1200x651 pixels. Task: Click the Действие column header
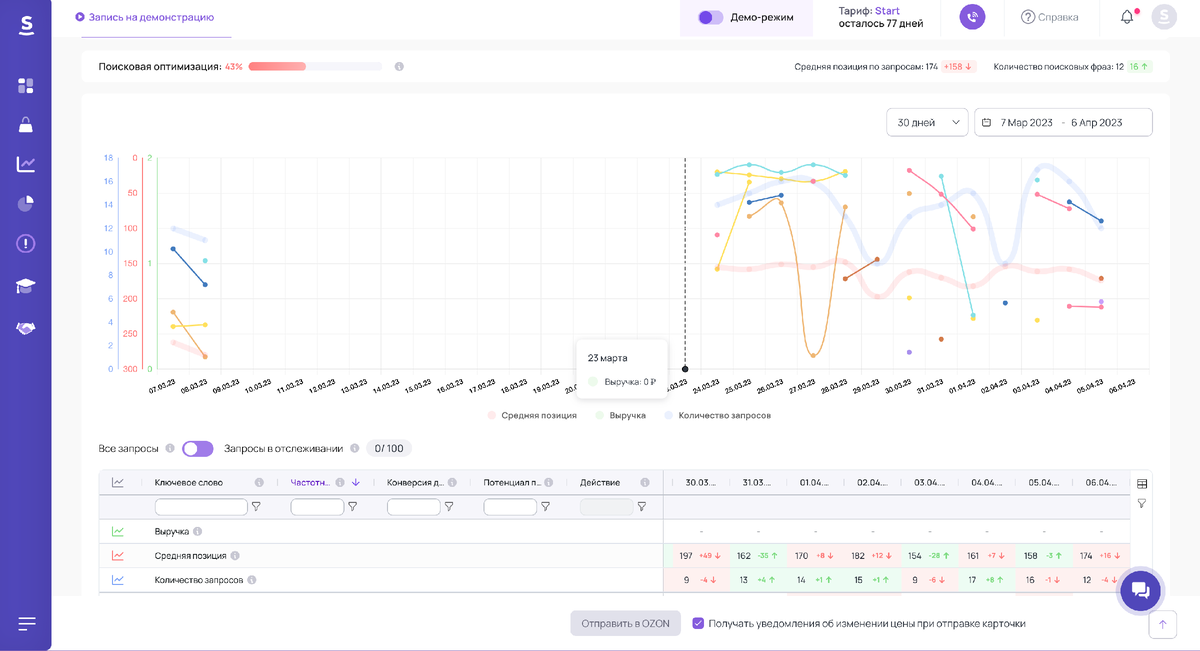(x=600, y=482)
